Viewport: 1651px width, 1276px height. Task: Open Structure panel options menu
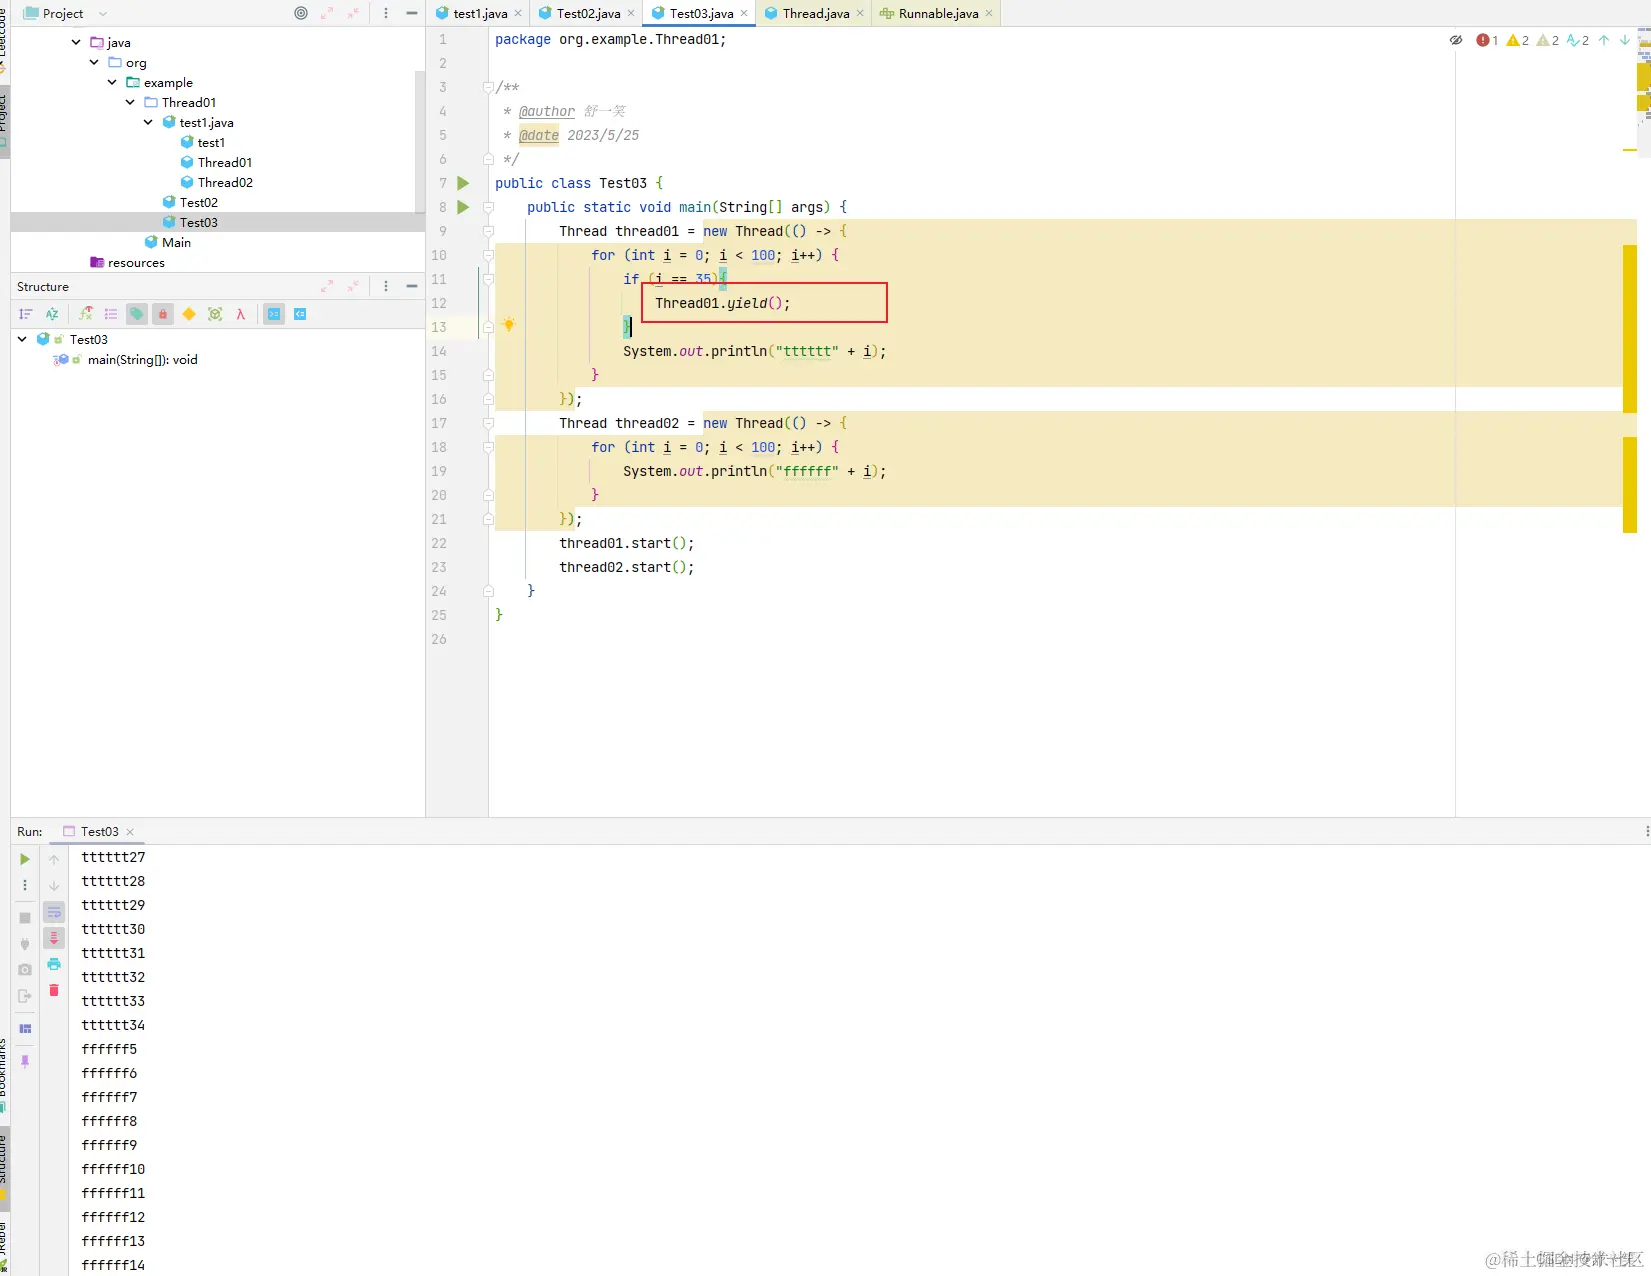tap(386, 286)
